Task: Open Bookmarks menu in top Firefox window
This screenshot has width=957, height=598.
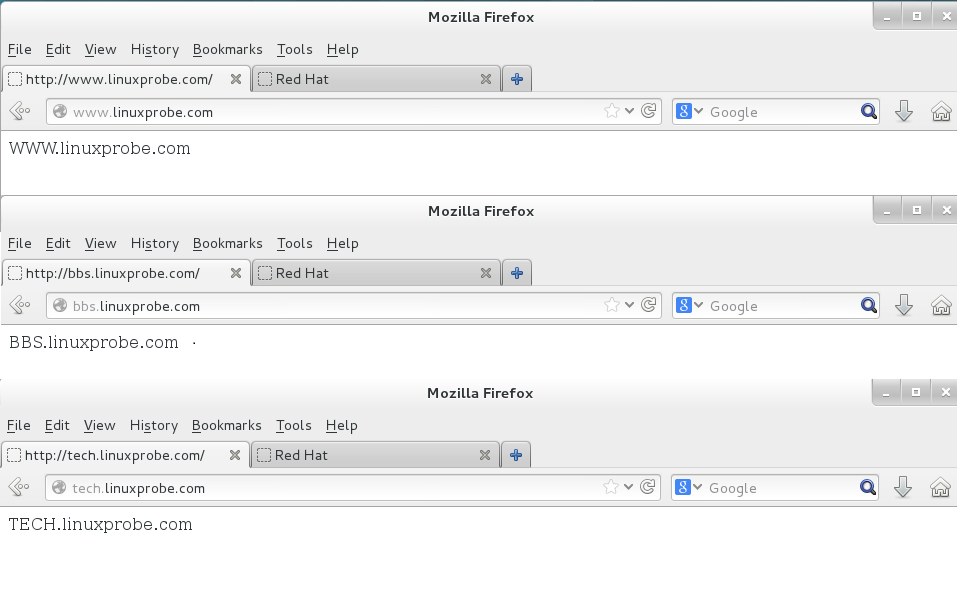Action: [227, 49]
